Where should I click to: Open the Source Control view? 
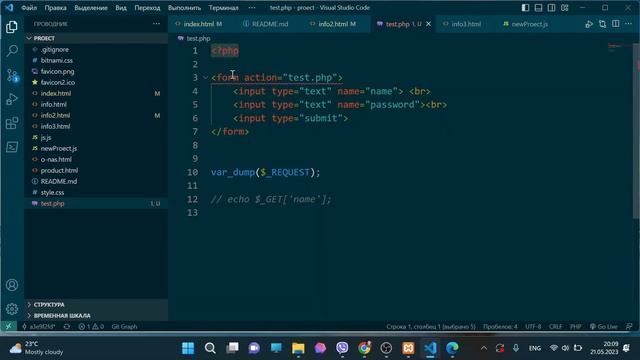coord(12,76)
